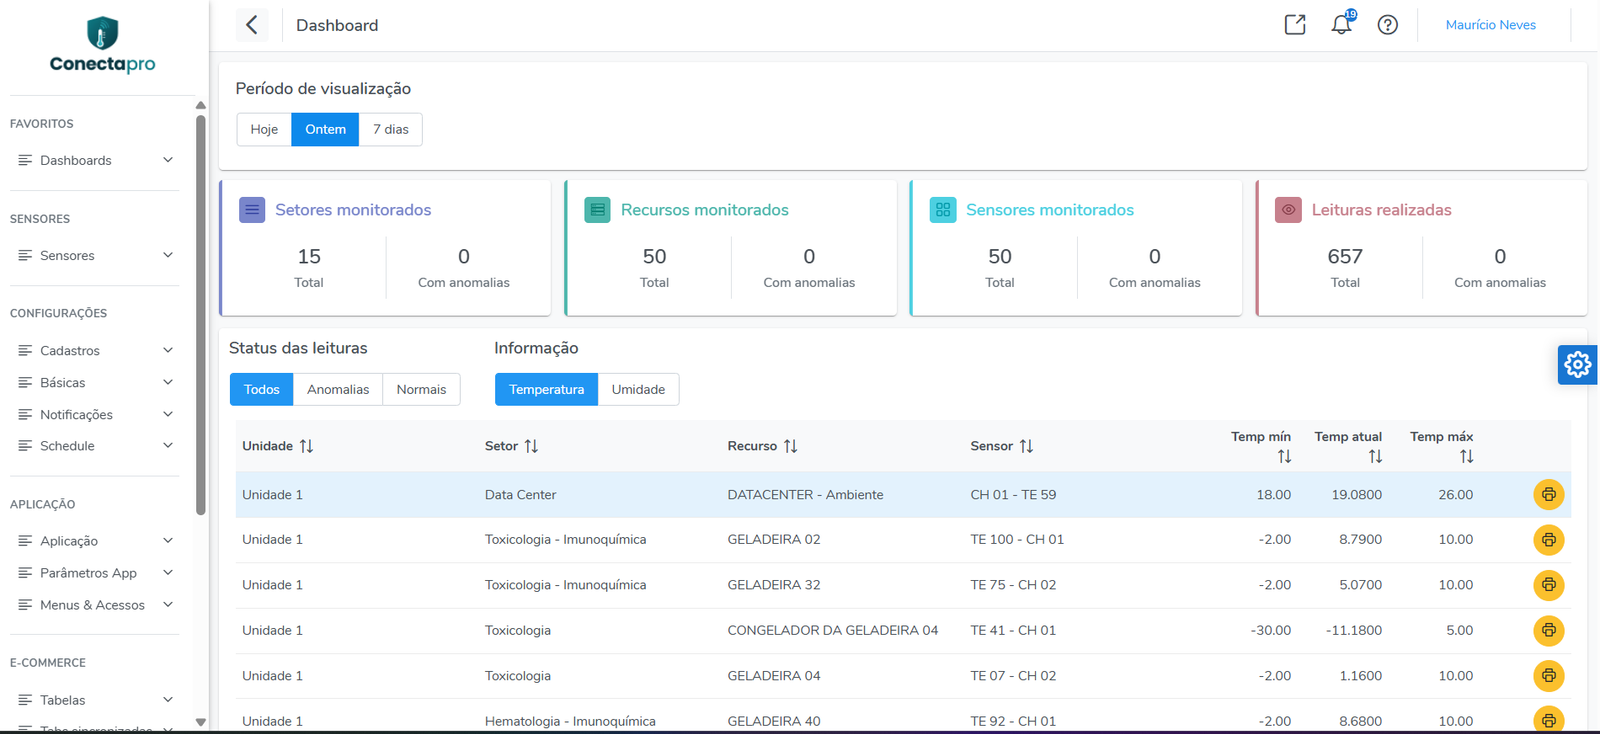Select the Hoje period option
Image resolution: width=1600 pixels, height=734 pixels.
coord(264,129)
